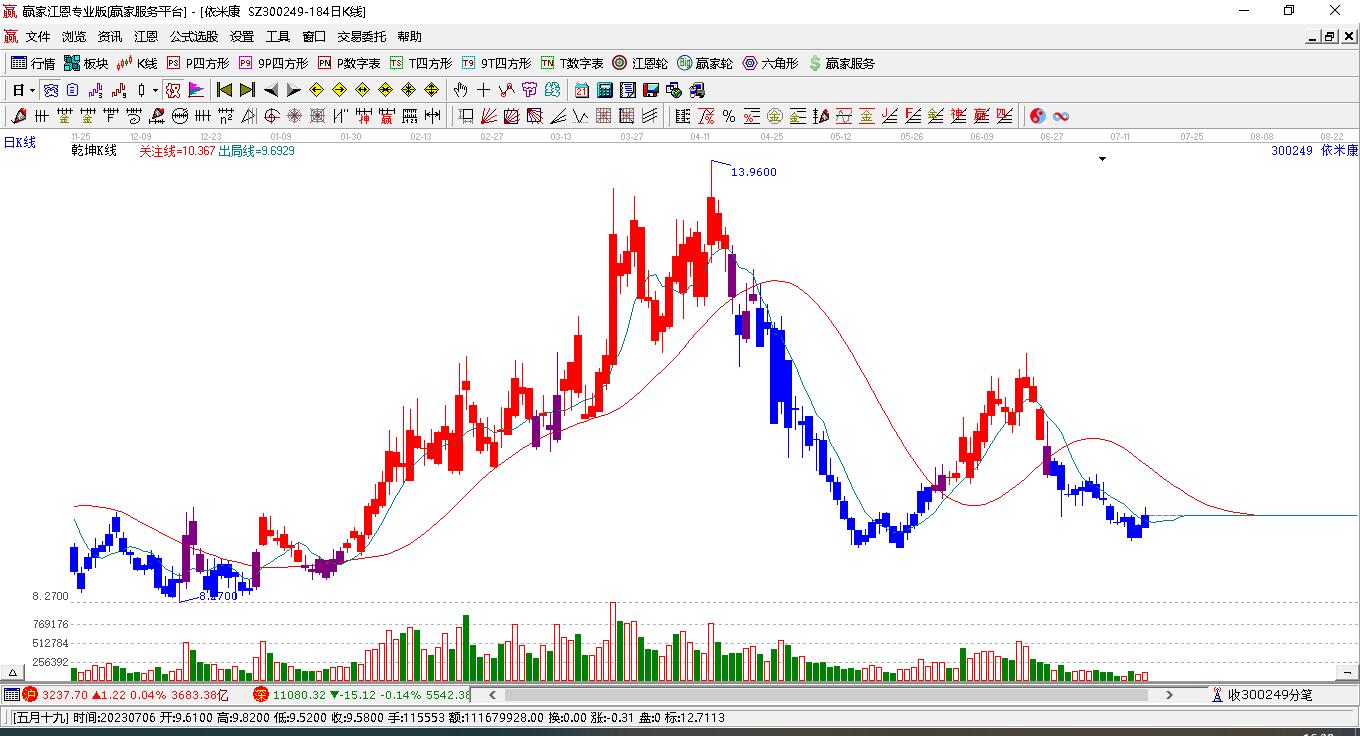Click the triangle button beside the volume pane

tap(14, 673)
